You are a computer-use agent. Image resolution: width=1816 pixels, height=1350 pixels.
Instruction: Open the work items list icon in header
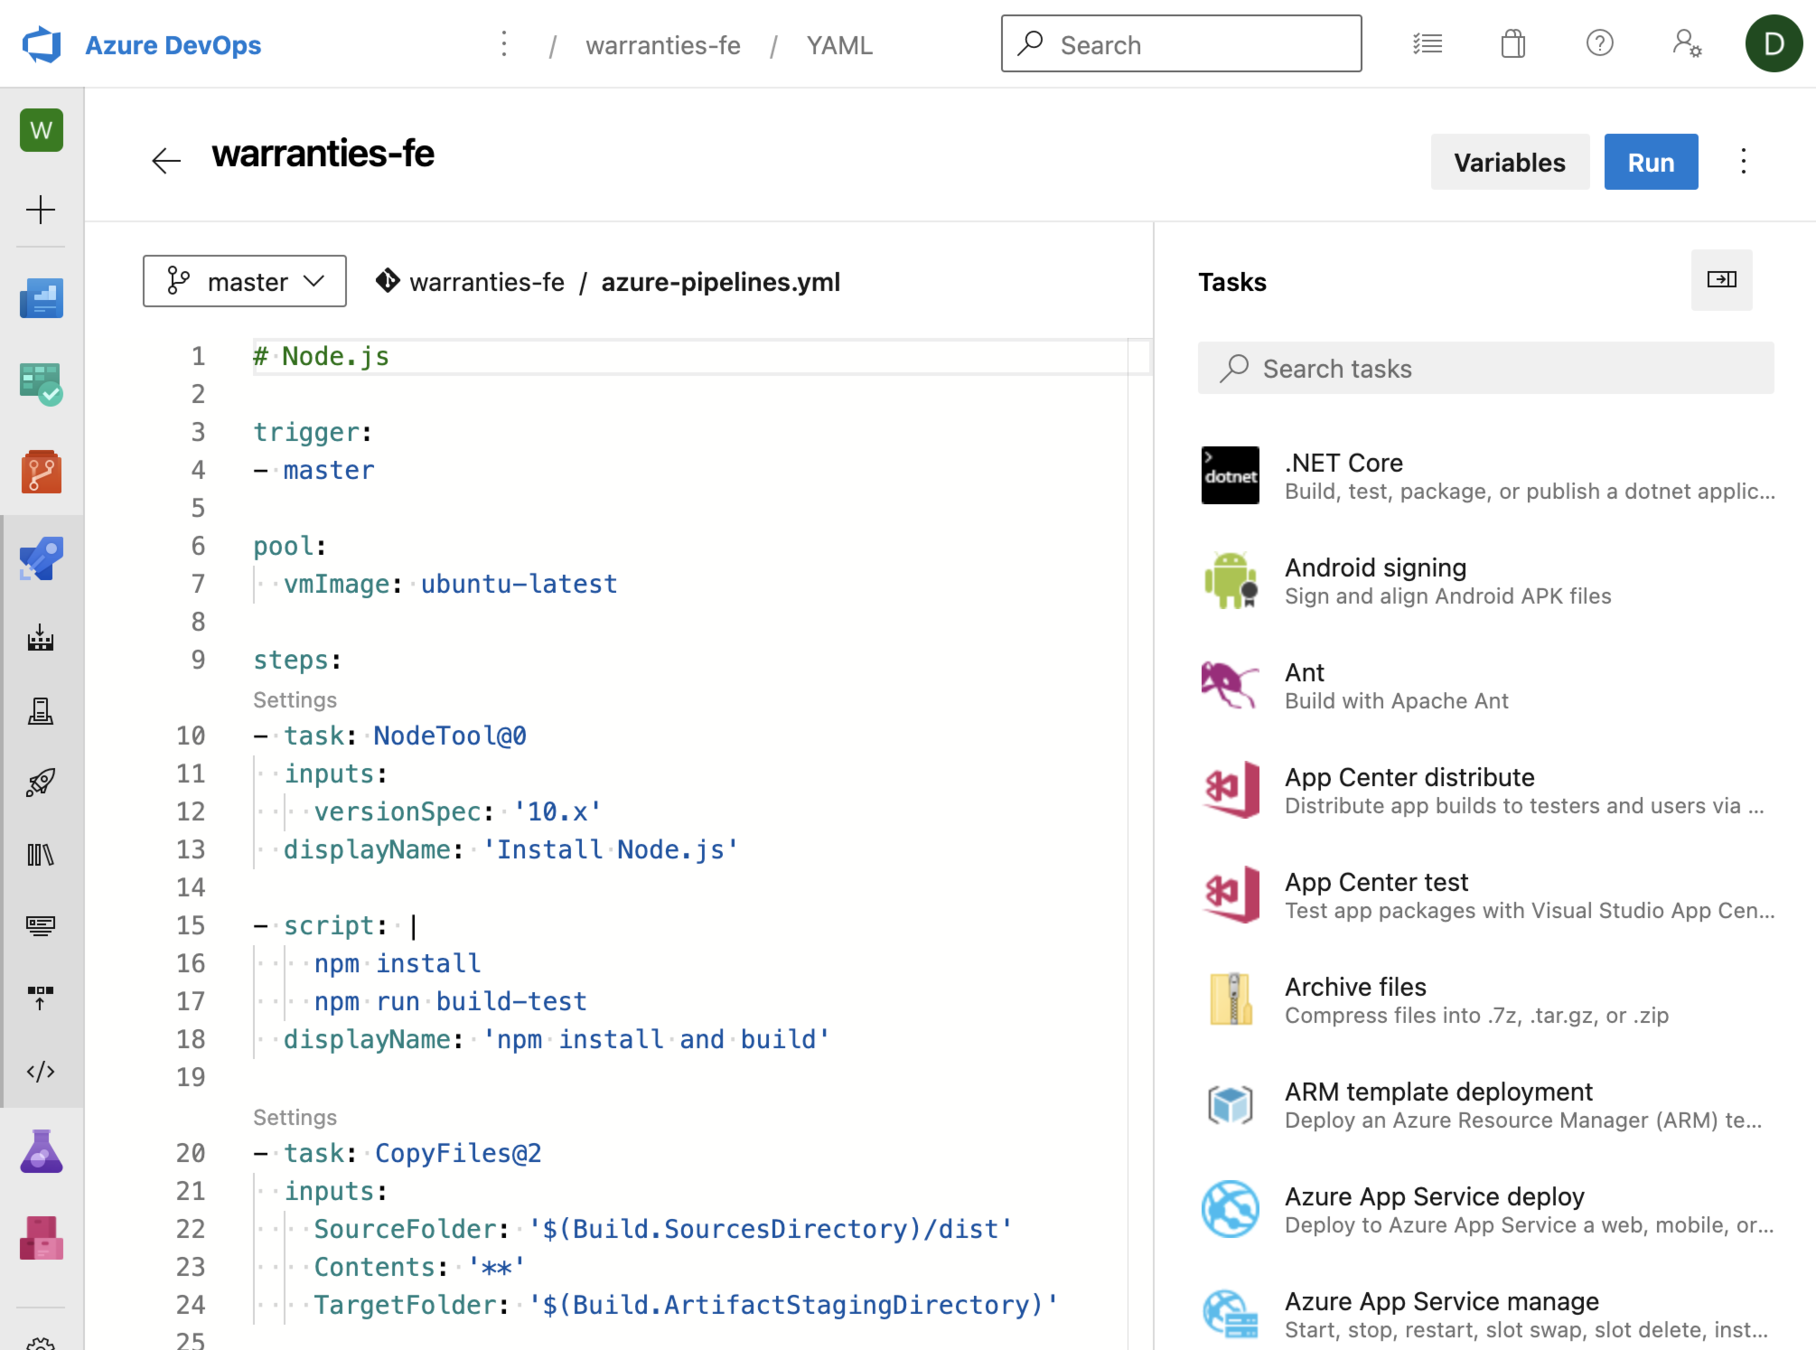point(1427,44)
